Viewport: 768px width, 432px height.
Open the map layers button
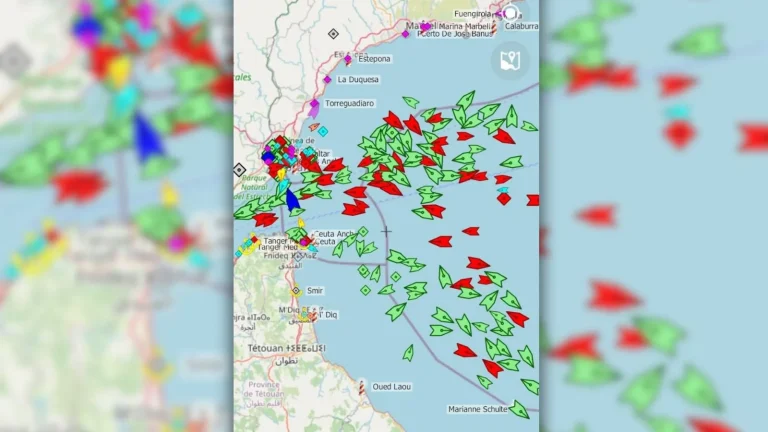pos(510,59)
